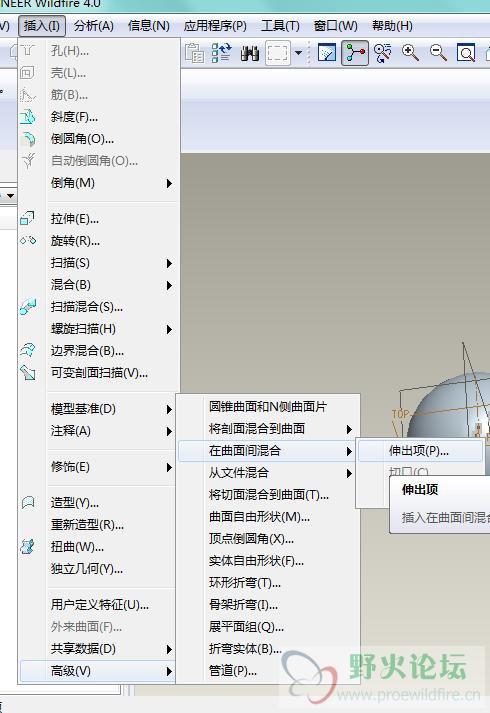Expand 将剖面混合到曲面 submenu
The width and height of the screenshot is (490, 713).
(268, 429)
